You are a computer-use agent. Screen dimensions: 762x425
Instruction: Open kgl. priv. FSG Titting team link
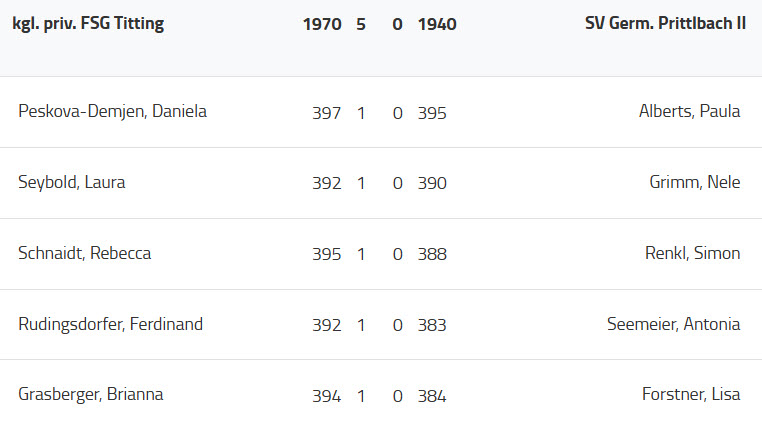click(88, 24)
